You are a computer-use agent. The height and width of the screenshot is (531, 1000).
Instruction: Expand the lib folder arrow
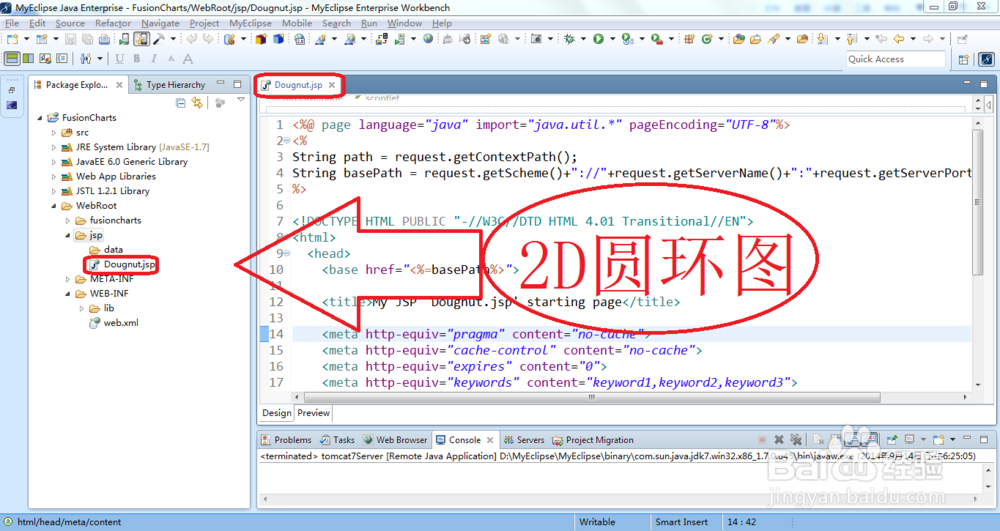coord(82,309)
